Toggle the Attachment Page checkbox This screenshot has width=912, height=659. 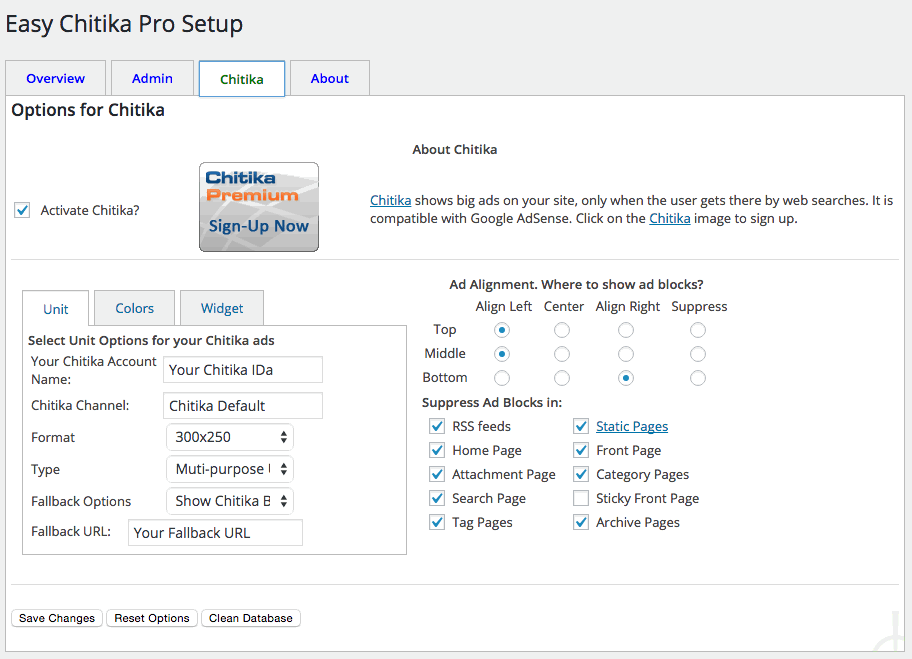(x=437, y=474)
